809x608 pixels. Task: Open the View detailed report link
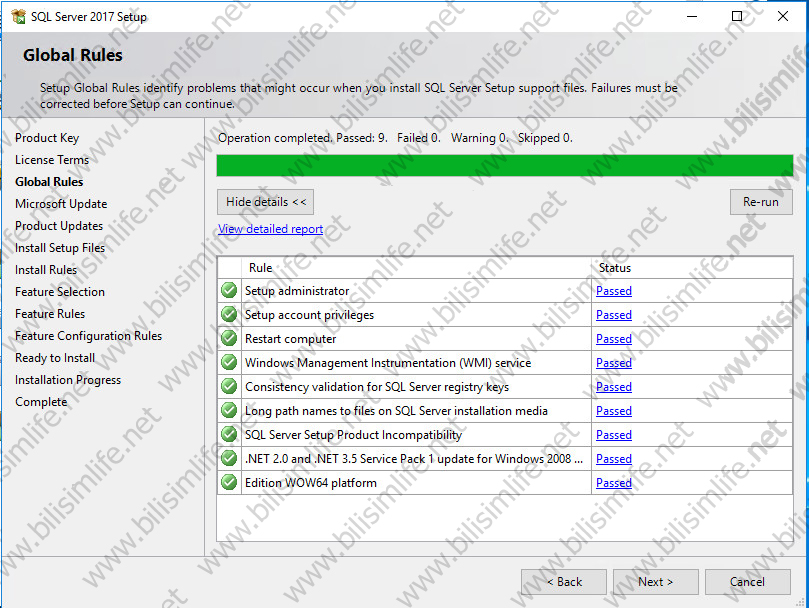[x=270, y=229]
